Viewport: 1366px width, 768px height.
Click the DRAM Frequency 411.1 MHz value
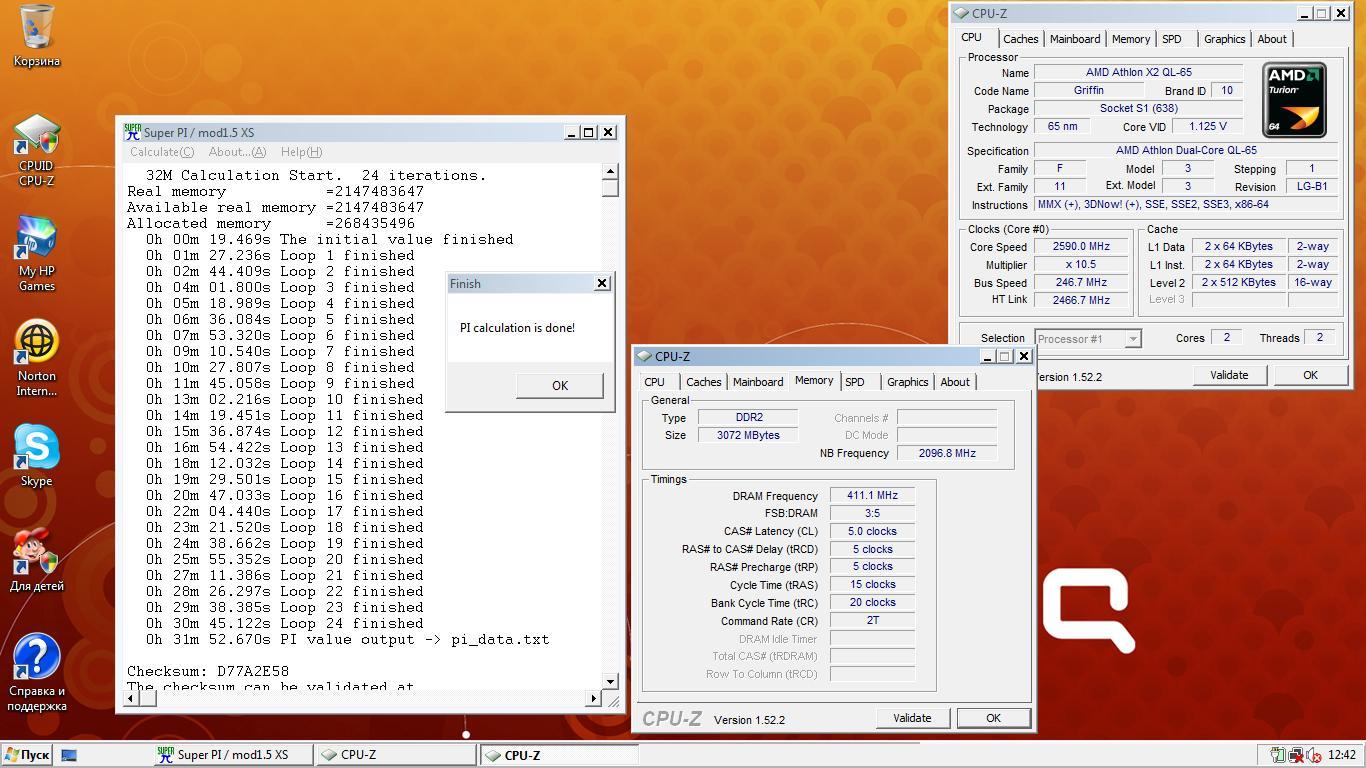point(872,495)
